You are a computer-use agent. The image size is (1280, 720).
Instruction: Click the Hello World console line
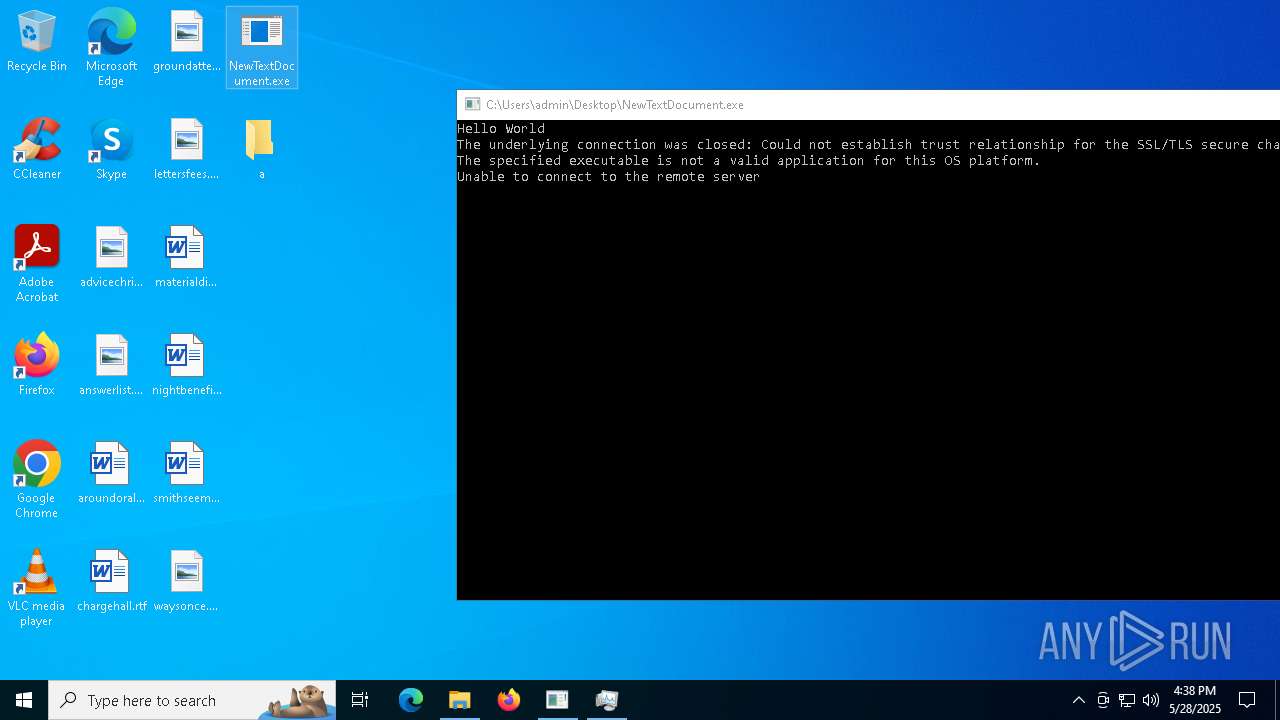click(x=501, y=128)
